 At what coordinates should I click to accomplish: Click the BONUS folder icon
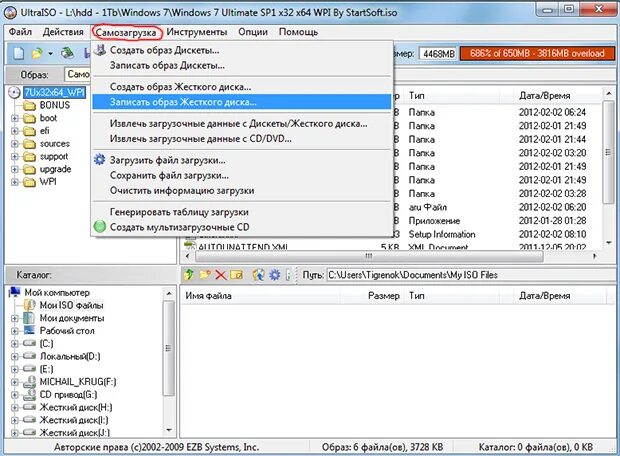29,106
